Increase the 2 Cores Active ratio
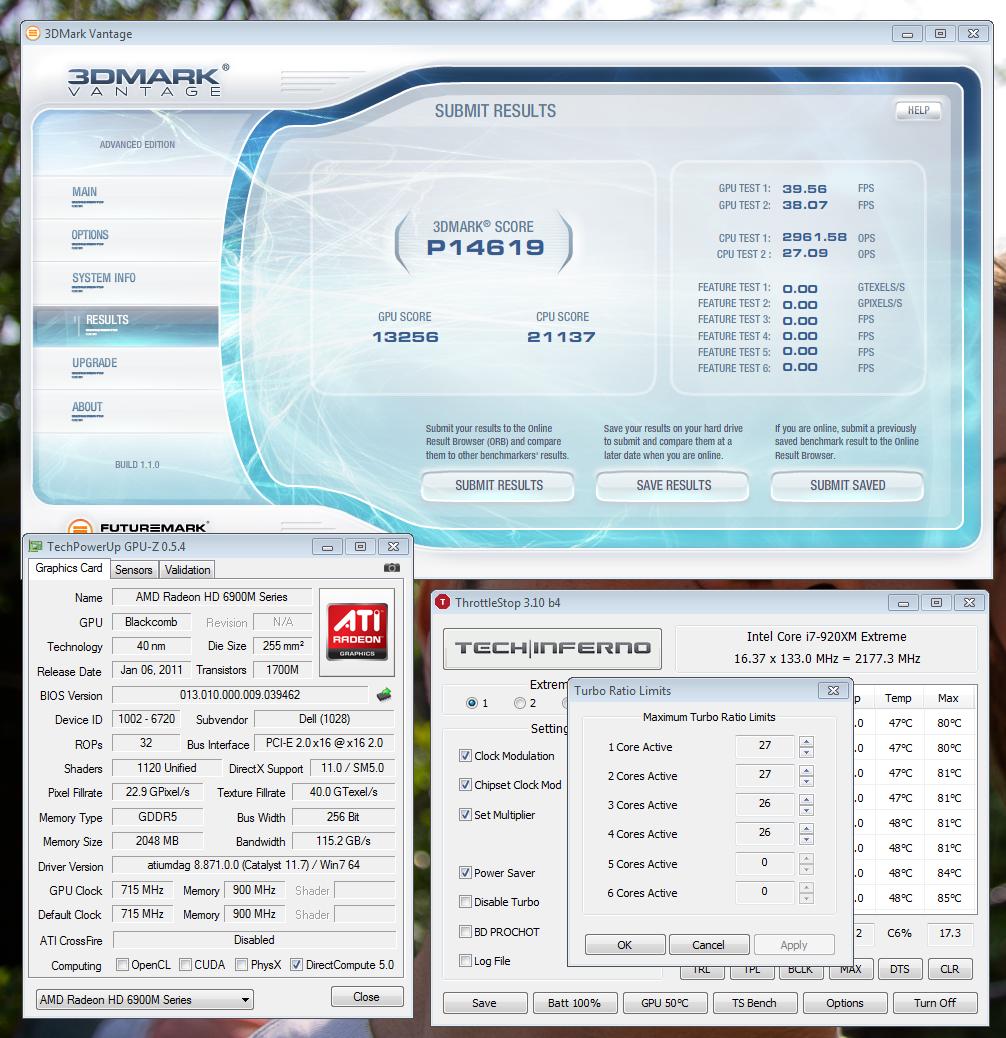Viewport: 1006px width, 1038px height. [x=806, y=771]
